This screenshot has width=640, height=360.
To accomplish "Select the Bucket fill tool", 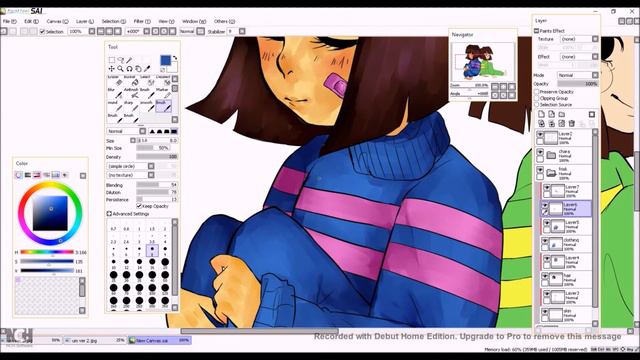I will (x=131, y=81).
